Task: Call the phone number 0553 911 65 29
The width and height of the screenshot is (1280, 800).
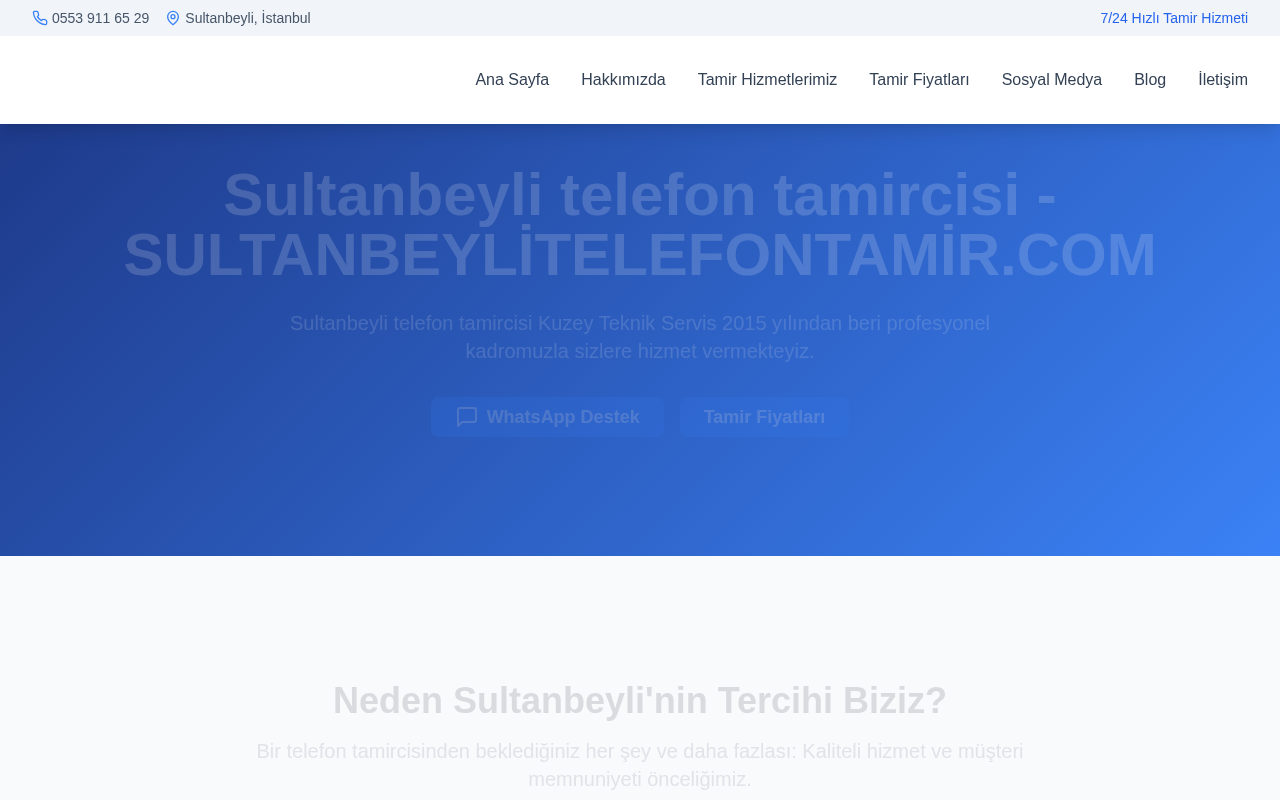Action: pyautogui.click(x=100, y=18)
